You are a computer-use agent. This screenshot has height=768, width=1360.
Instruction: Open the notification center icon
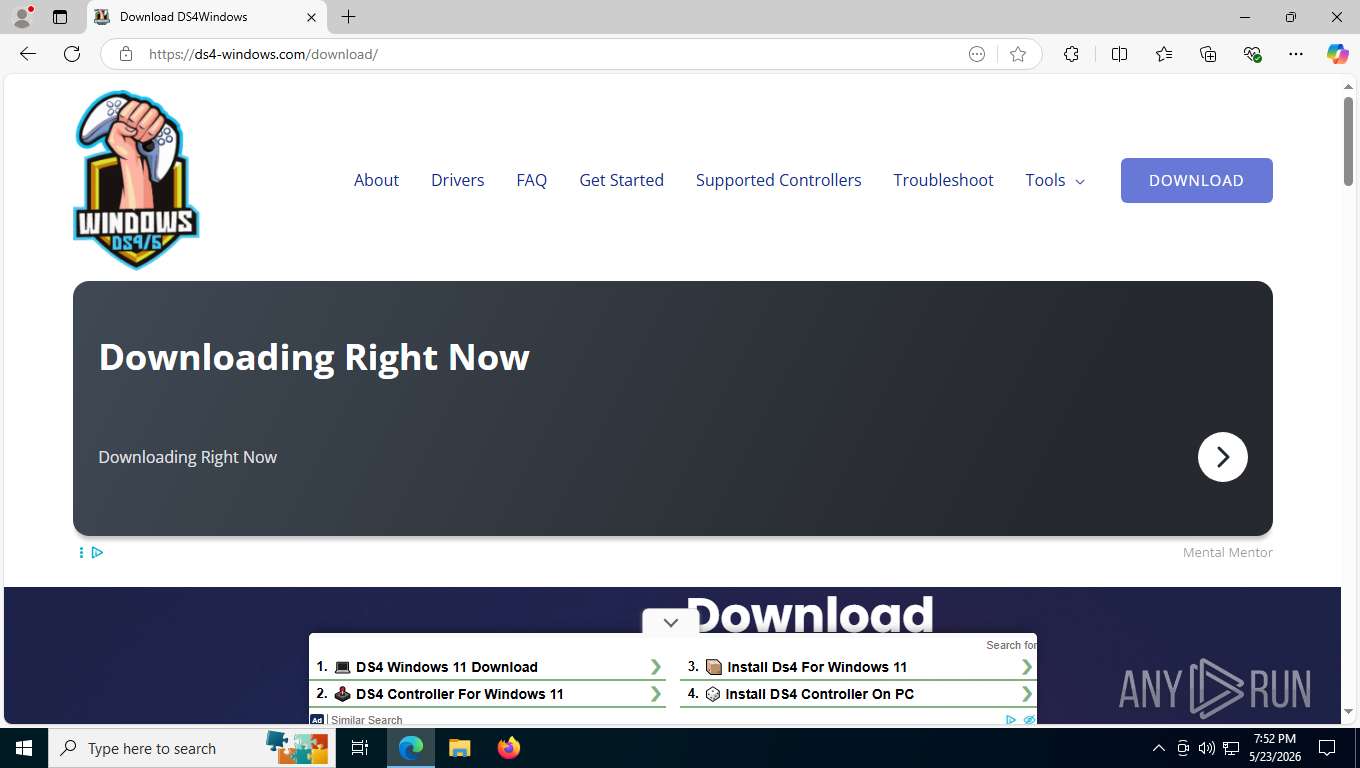pyautogui.click(x=1327, y=748)
